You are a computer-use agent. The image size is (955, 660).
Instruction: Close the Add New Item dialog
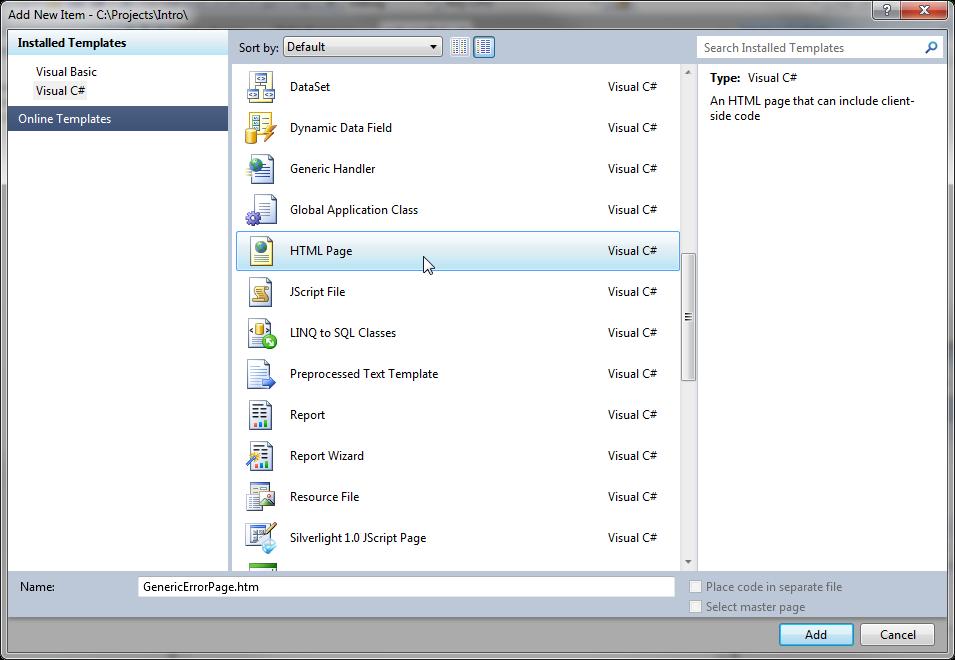coord(923,10)
